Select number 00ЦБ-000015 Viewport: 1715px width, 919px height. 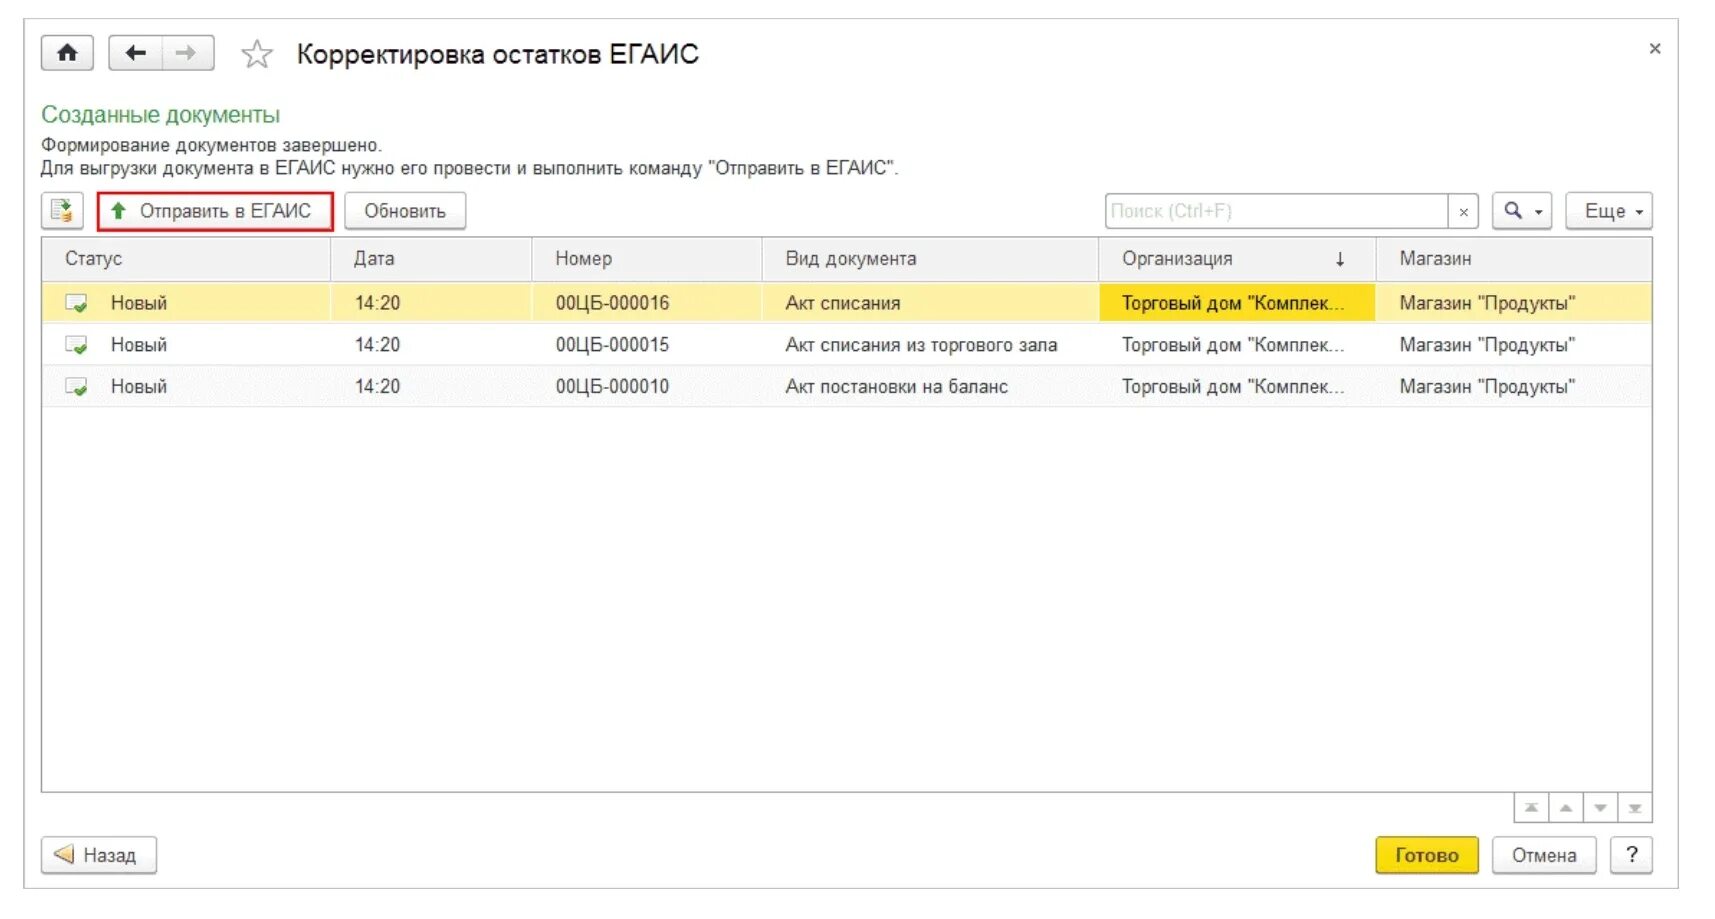point(612,345)
